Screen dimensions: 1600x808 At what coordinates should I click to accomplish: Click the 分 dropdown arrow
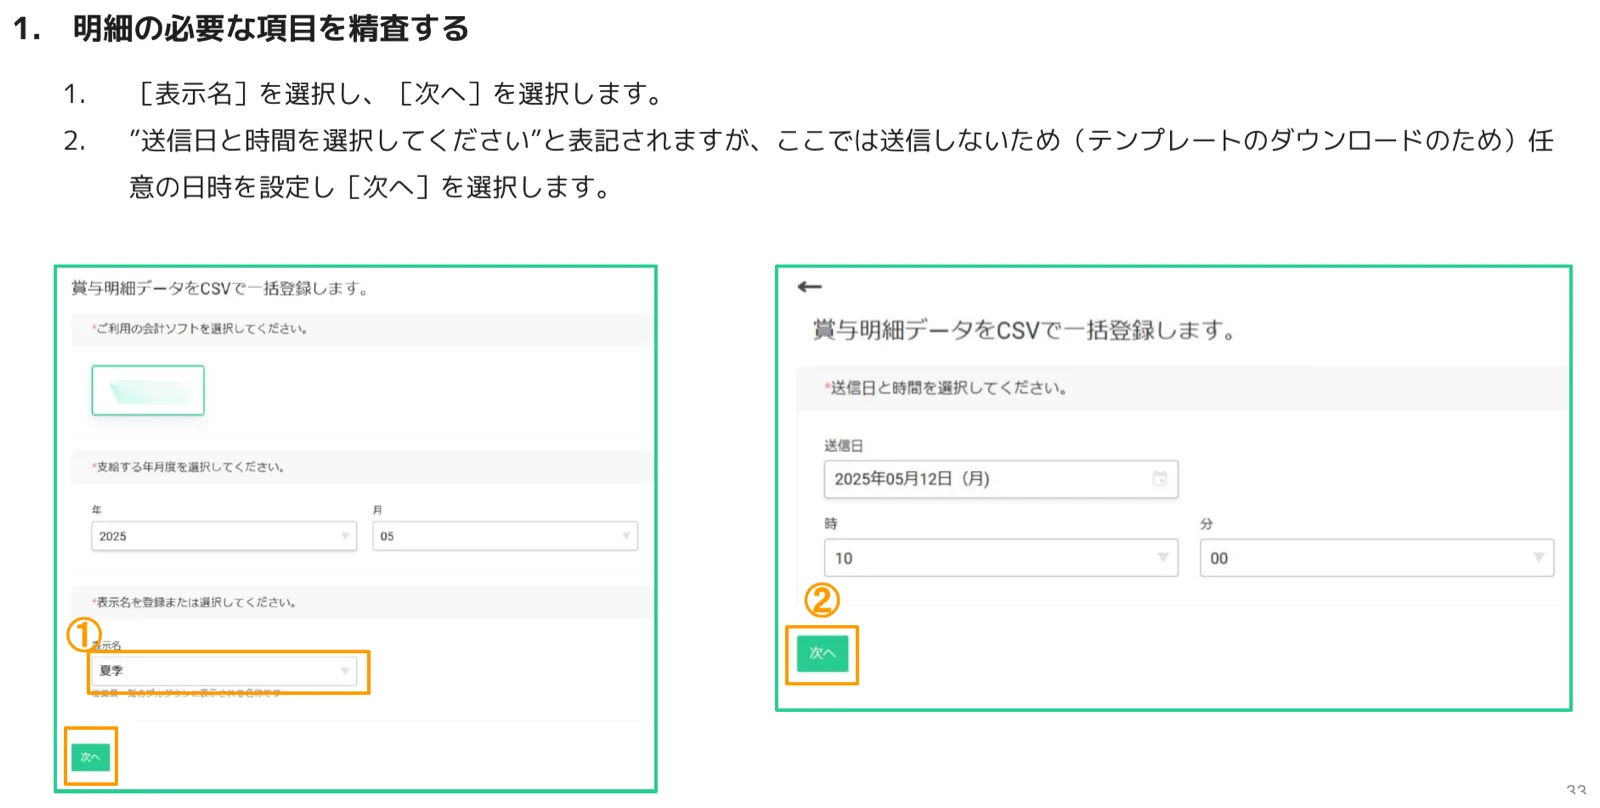pyautogui.click(x=1538, y=558)
